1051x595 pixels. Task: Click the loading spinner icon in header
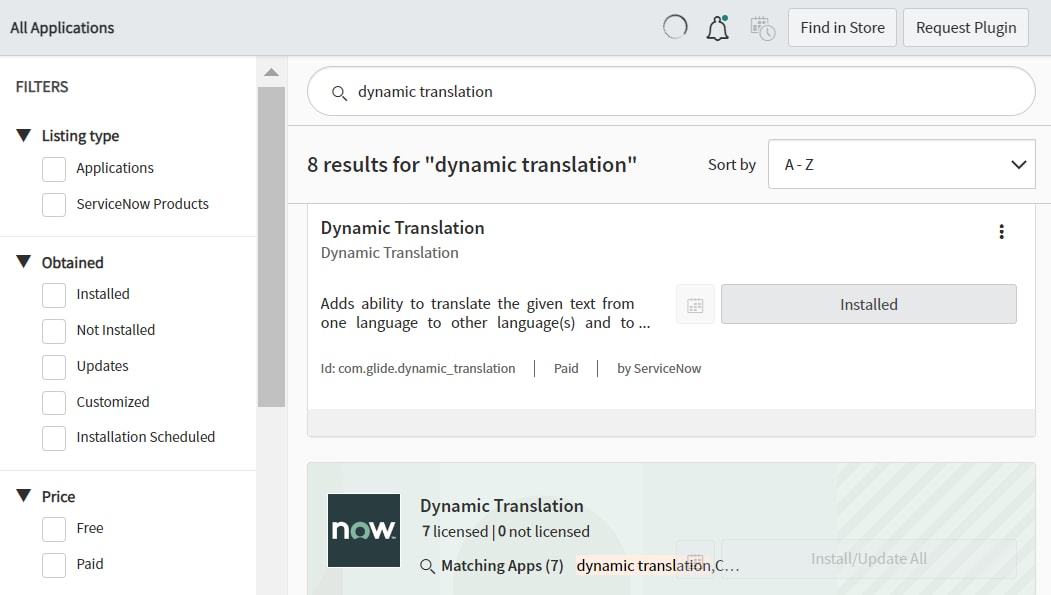coord(675,27)
